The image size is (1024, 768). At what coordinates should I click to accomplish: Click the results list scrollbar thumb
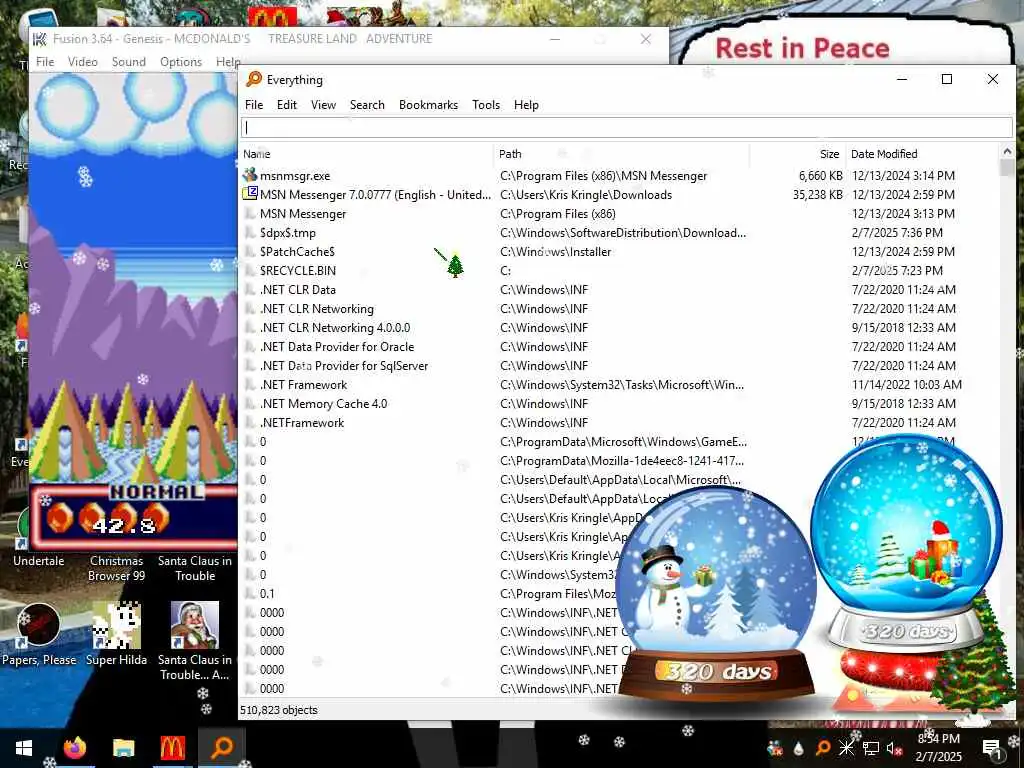coord(1006,167)
